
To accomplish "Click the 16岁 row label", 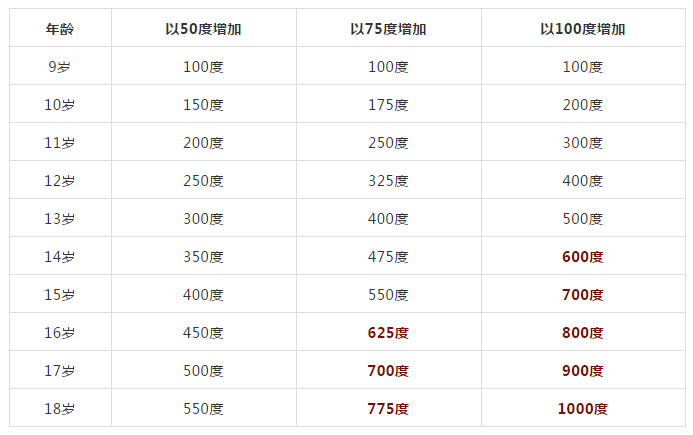I will tap(60, 333).
